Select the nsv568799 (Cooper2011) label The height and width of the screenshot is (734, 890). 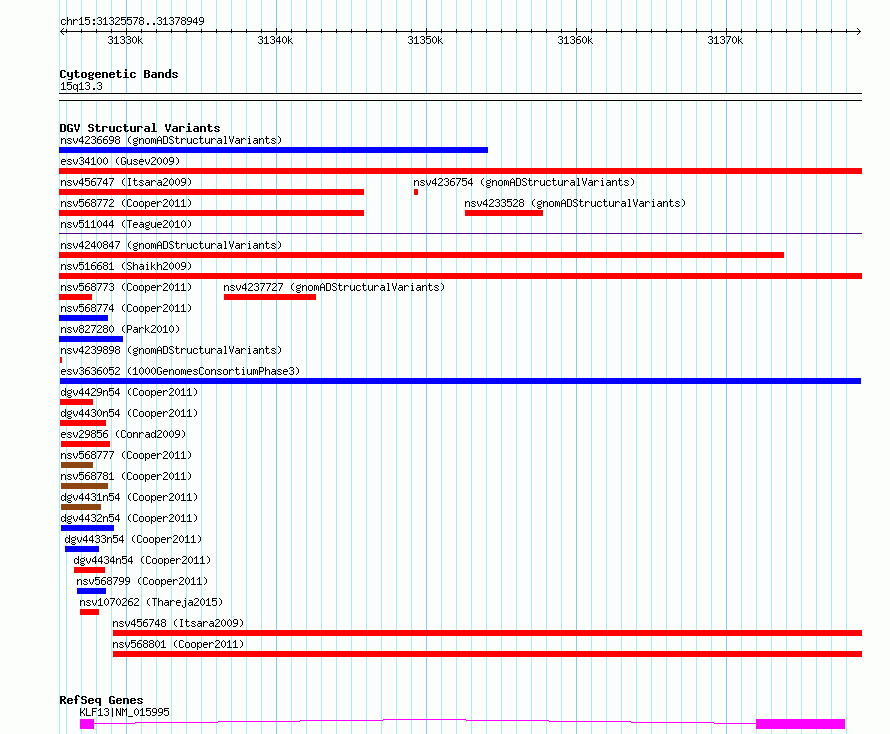(142, 581)
